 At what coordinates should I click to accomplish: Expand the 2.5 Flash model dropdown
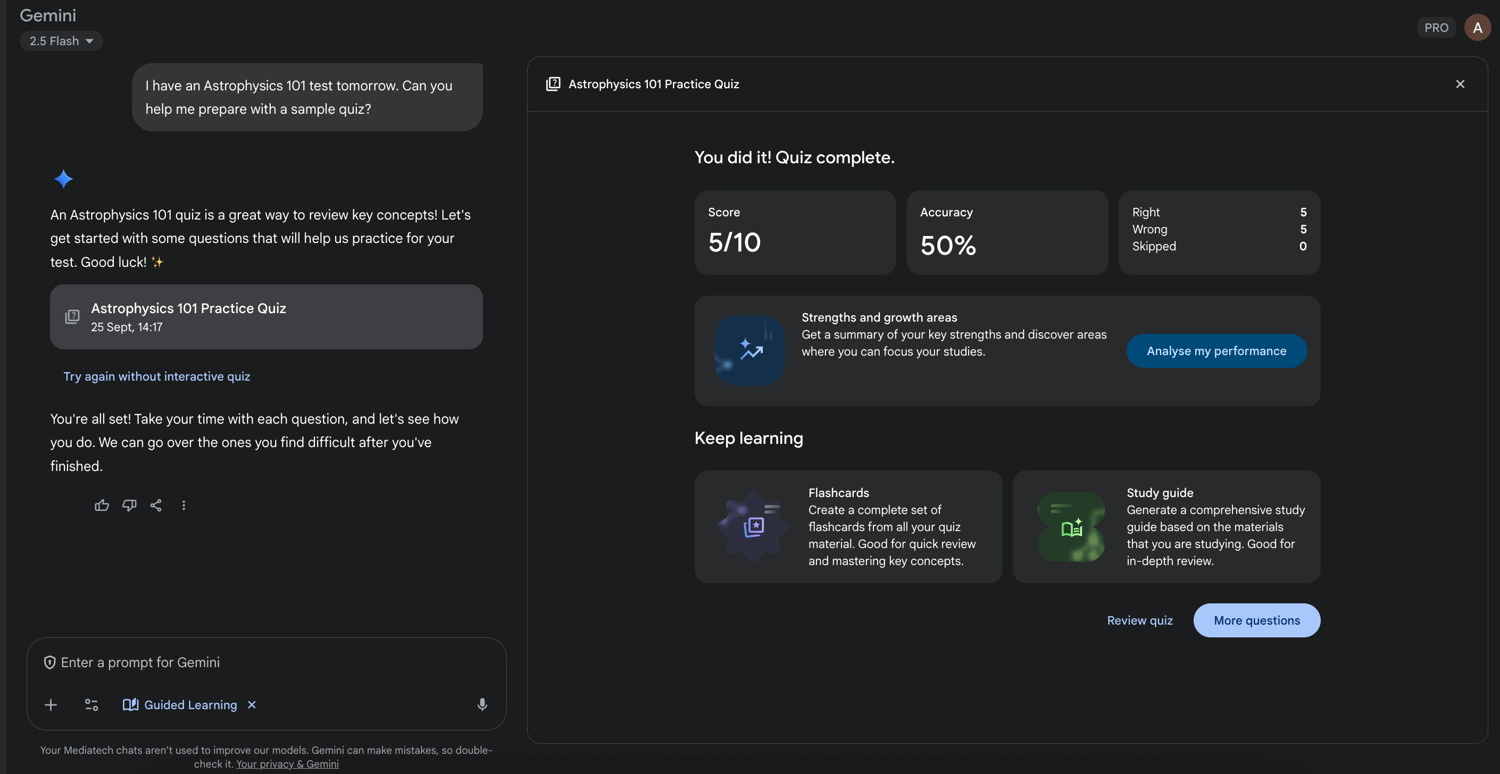tap(61, 41)
